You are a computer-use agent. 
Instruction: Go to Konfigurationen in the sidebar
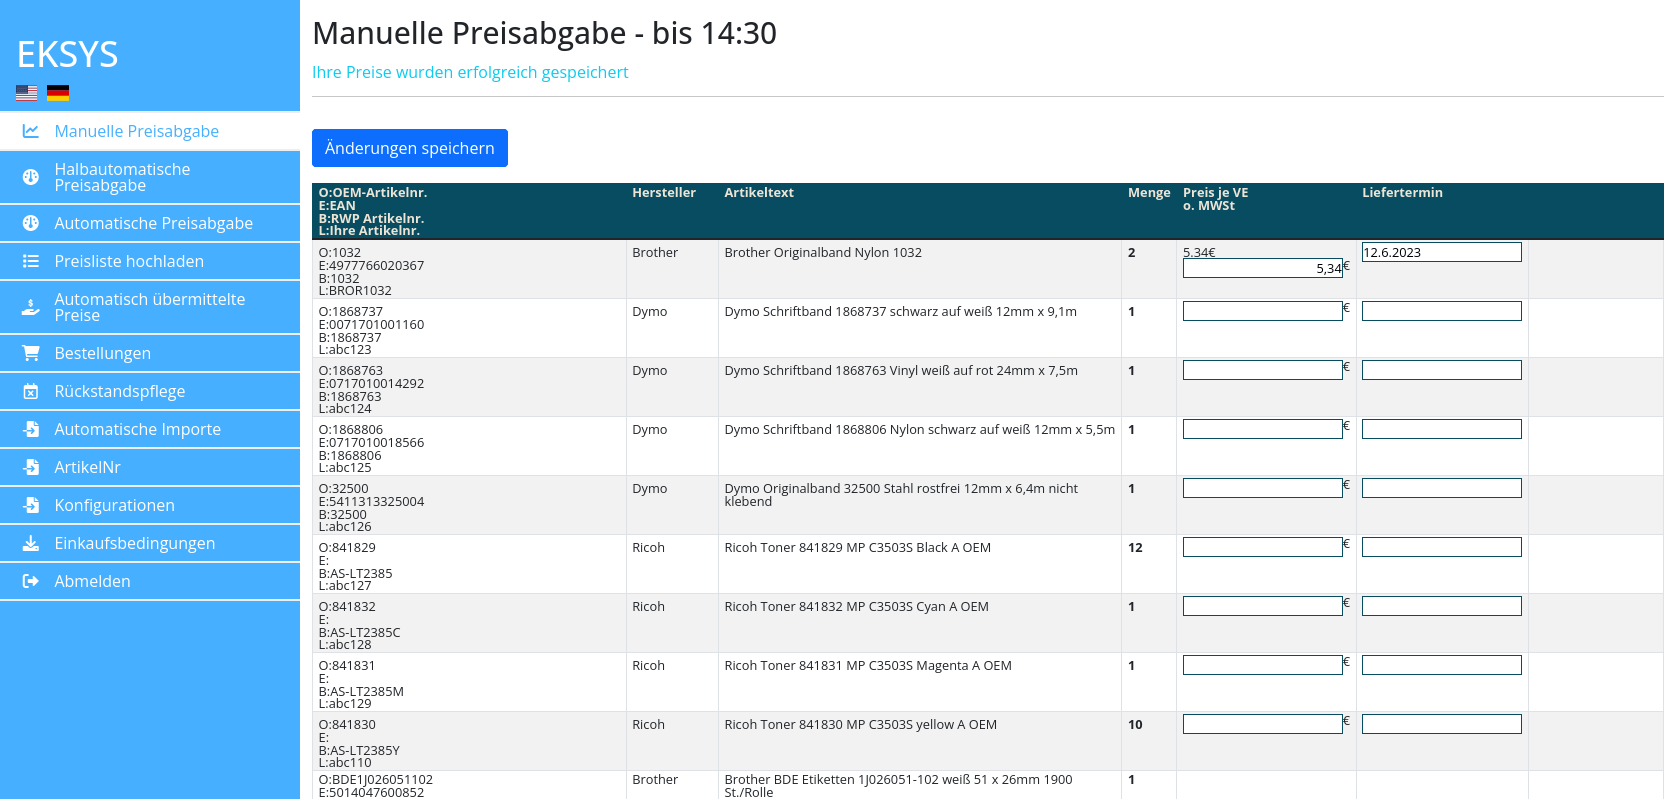coord(114,505)
